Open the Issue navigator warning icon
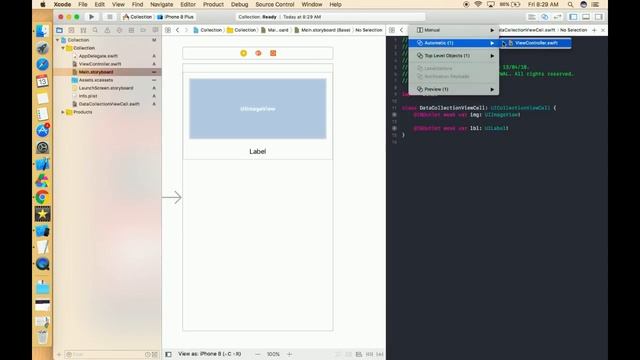This screenshot has height=360, width=640. click(x=107, y=30)
